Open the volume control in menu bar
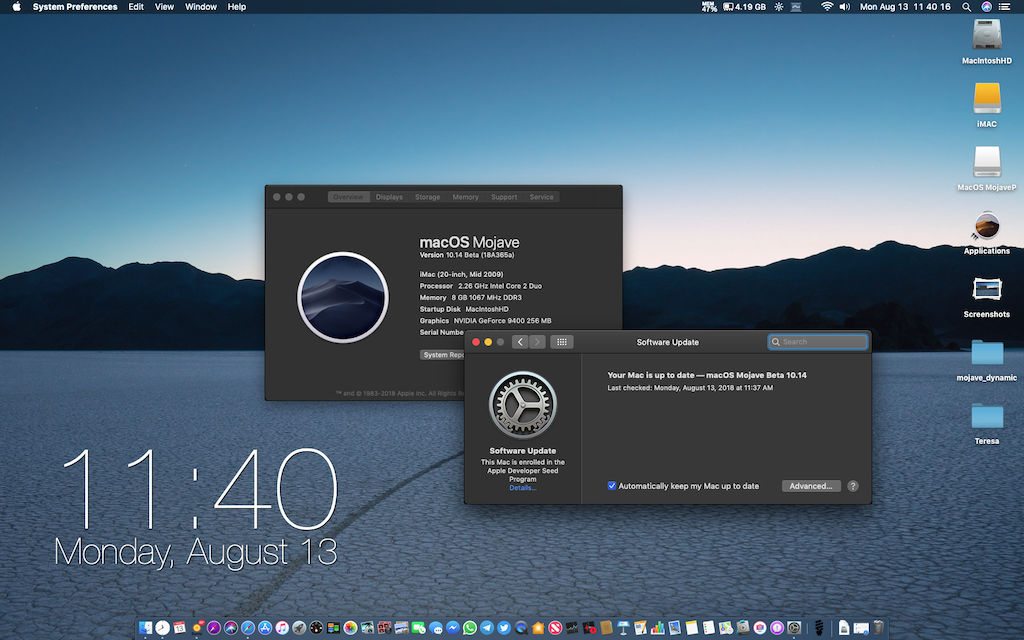The image size is (1024, 640). (844, 7)
